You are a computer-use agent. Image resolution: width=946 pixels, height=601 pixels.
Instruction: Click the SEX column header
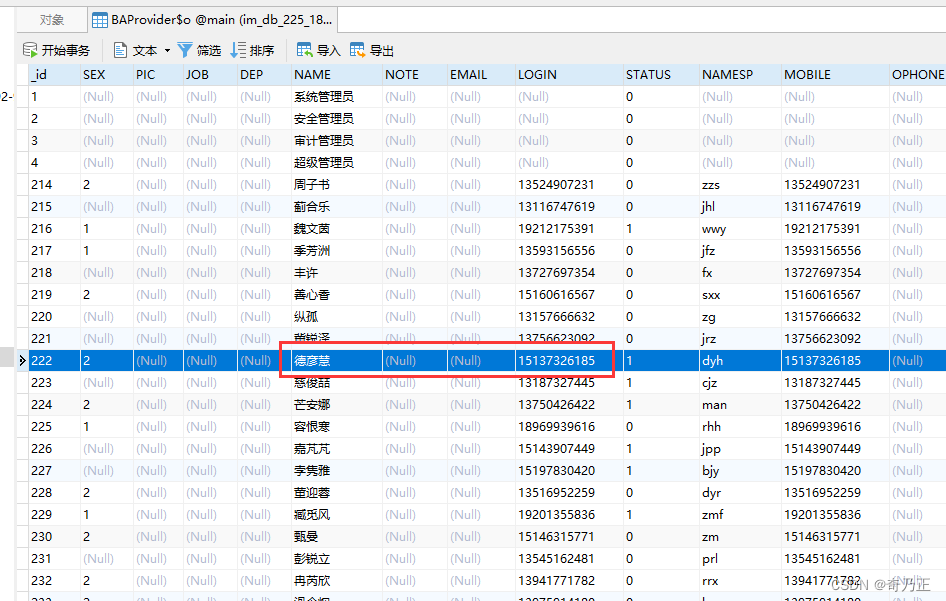107,75
